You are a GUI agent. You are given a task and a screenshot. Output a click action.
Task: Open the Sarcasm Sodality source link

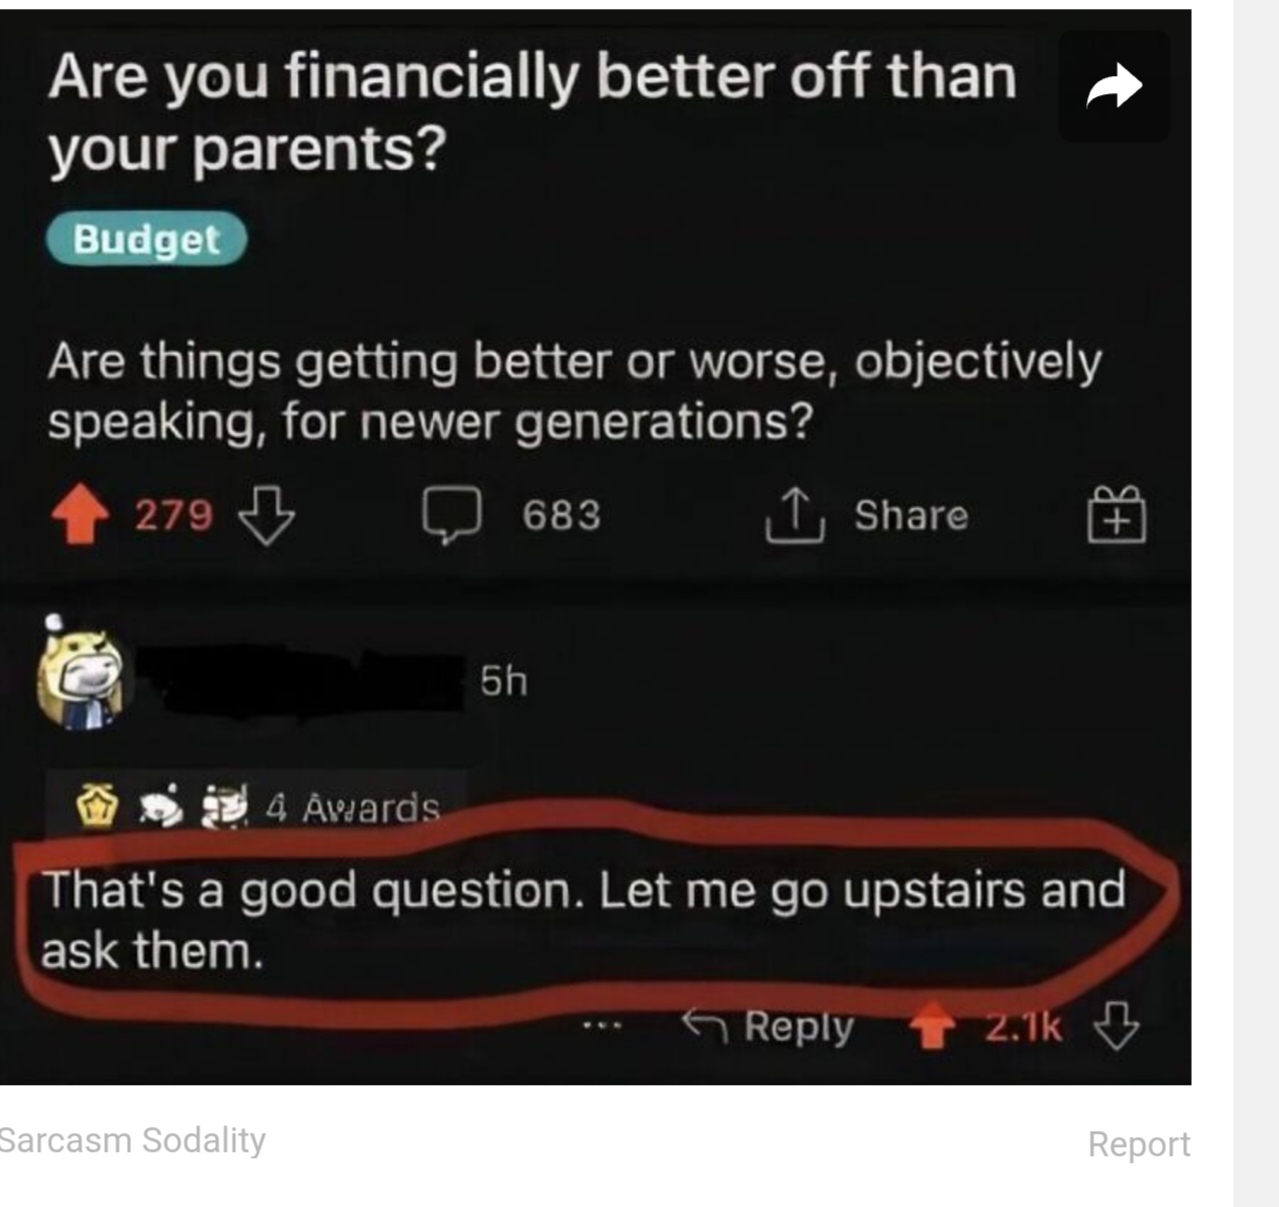coord(133,1140)
